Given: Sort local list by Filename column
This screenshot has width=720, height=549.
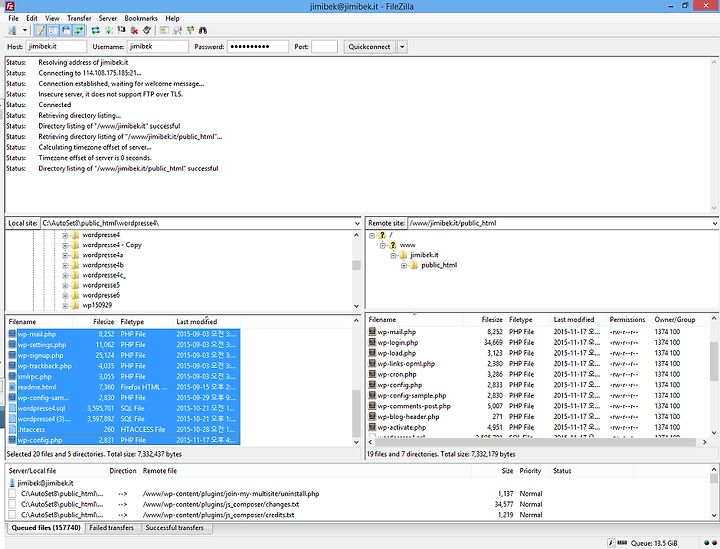Looking at the screenshot, I should click(39, 322).
